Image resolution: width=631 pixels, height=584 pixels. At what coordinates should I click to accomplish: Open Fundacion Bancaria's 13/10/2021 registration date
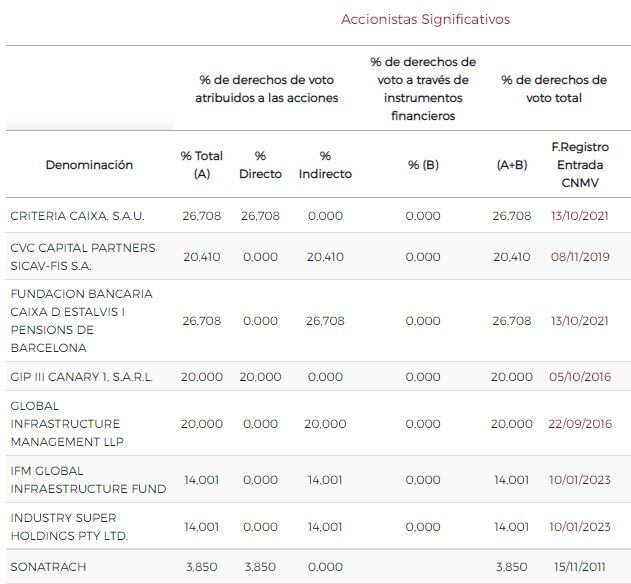(579, 321)
